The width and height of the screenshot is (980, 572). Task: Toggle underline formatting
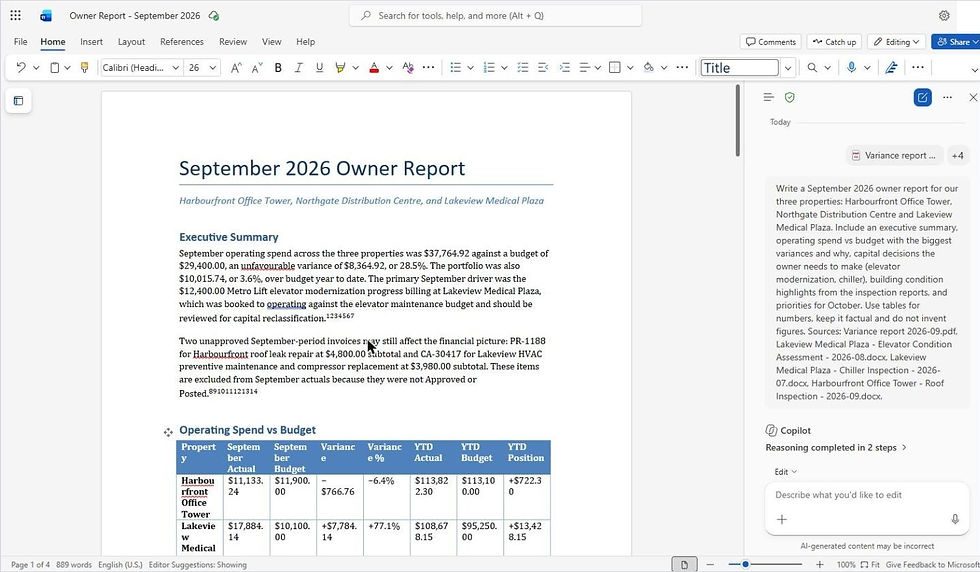(319, 68)
